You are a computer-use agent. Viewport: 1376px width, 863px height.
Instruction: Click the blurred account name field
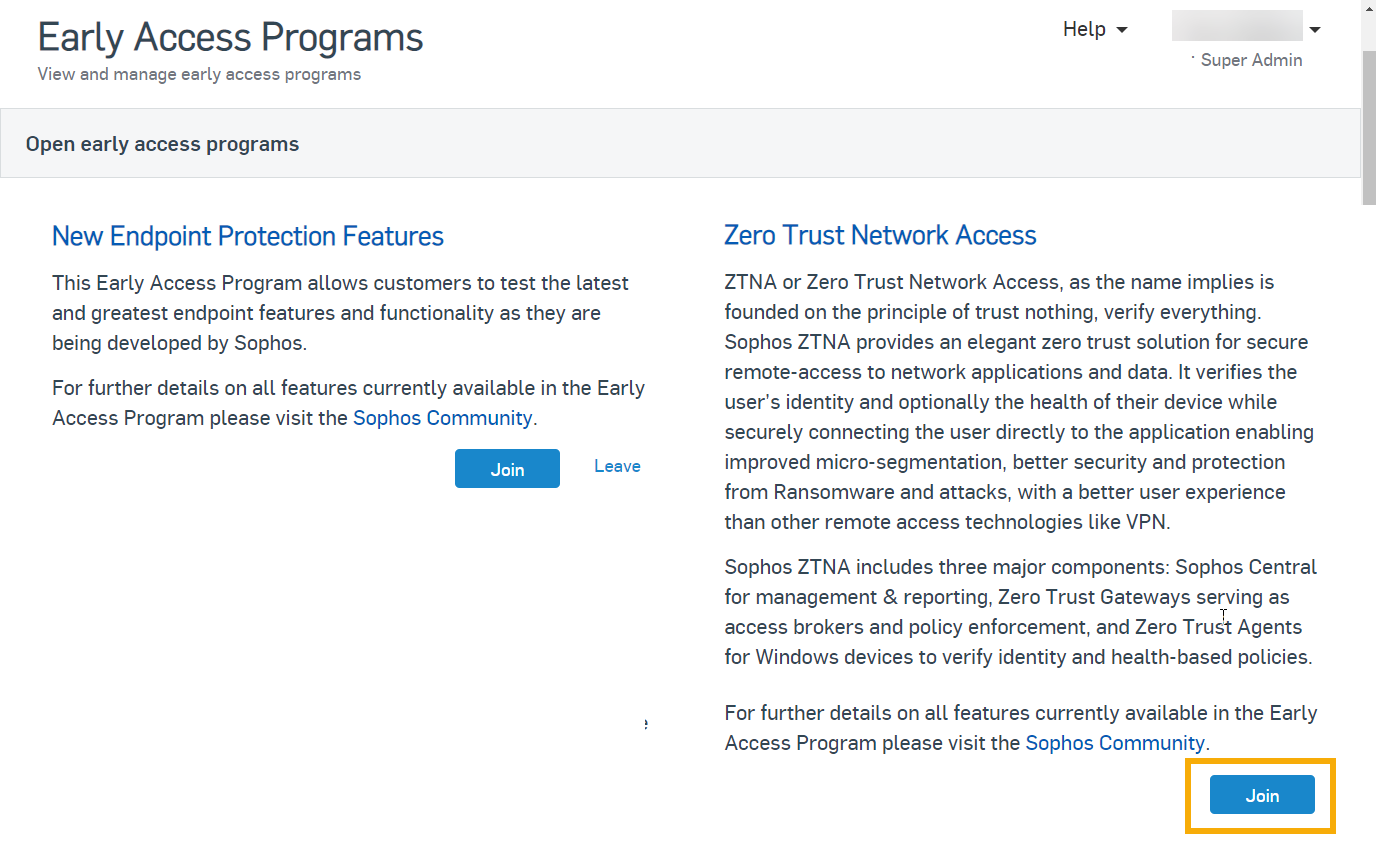point(1236,26)
